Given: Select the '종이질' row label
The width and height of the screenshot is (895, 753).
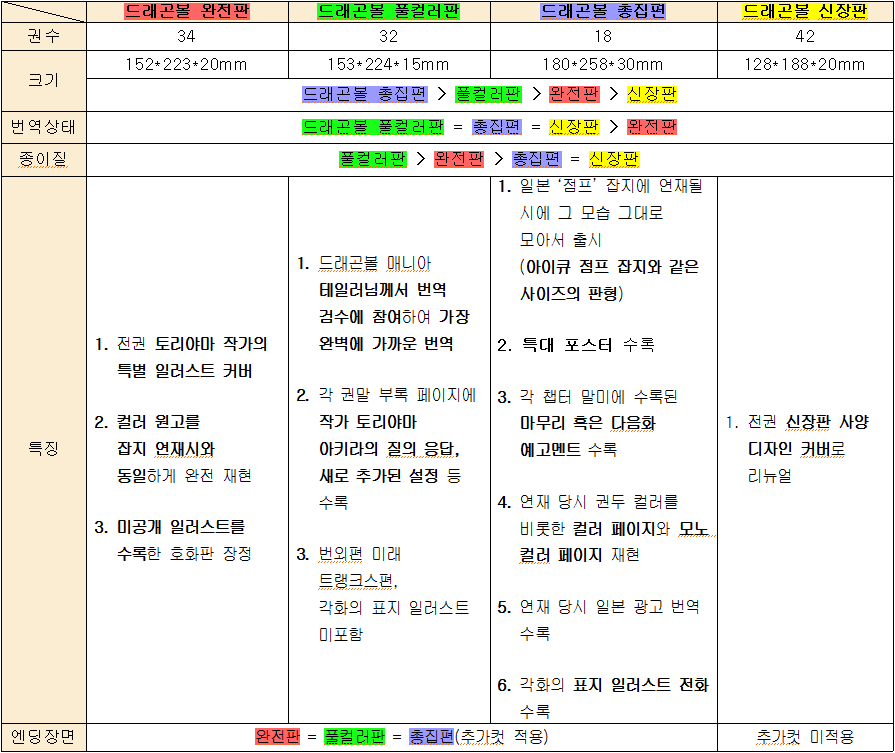Looking at the screenshot, I should [43, 159].
